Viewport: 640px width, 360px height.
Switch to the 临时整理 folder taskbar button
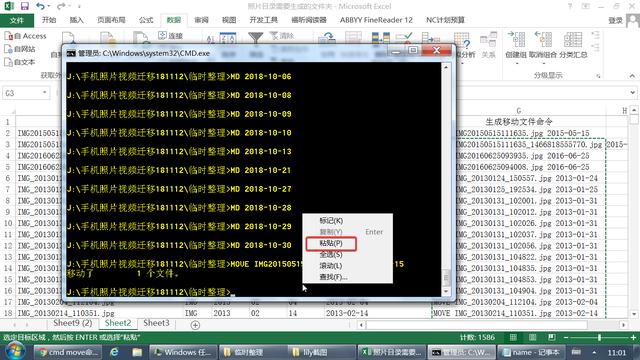pos(253,352)
